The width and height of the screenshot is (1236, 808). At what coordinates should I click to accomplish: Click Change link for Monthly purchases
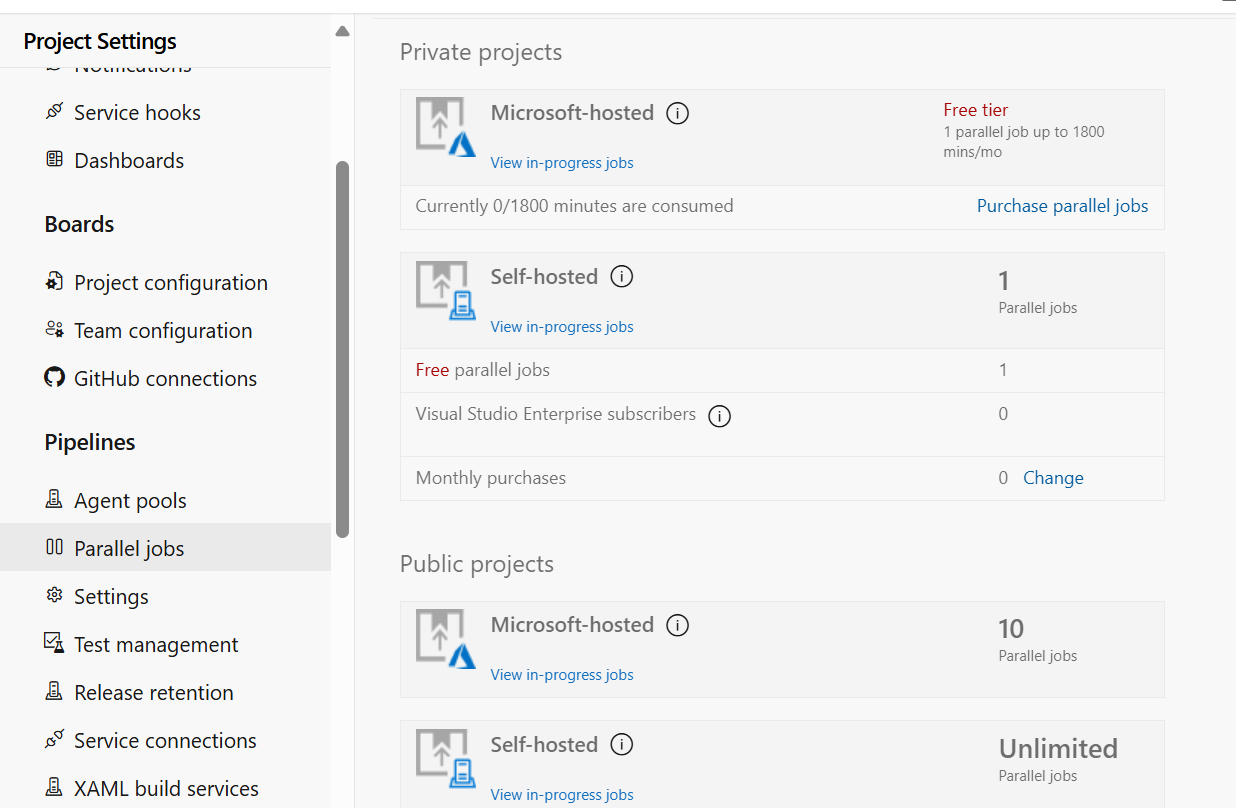point(1053,478)
